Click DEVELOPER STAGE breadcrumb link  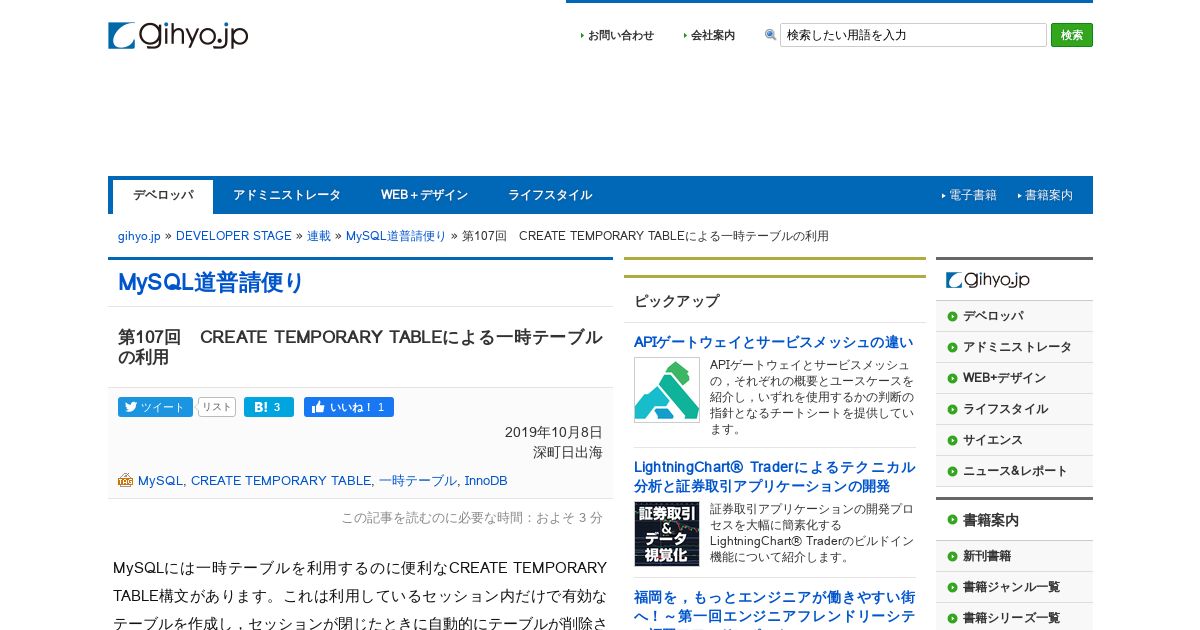click(234, 236)
